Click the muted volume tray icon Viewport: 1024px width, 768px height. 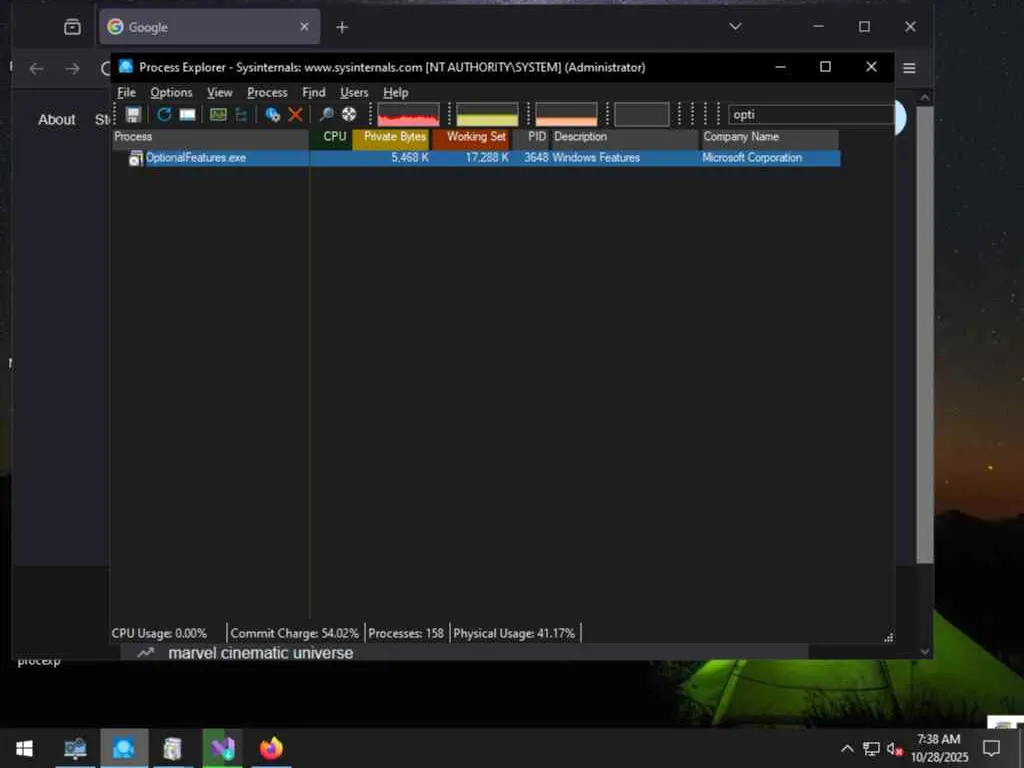pos(895,749)
